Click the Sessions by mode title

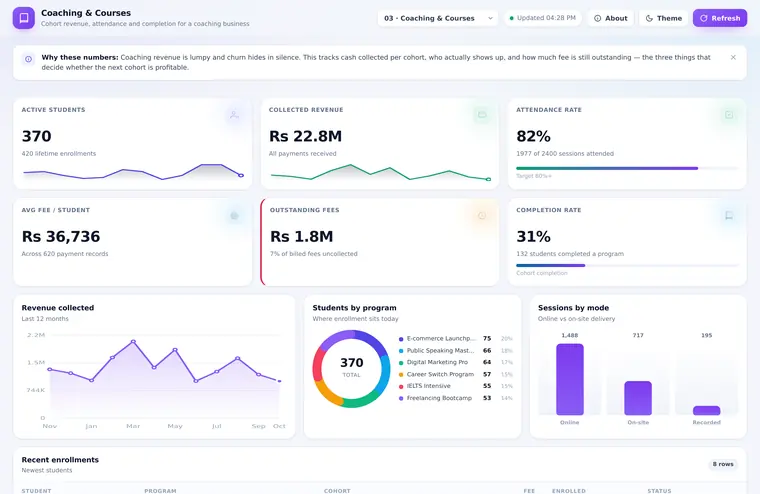tap(573, 308)
